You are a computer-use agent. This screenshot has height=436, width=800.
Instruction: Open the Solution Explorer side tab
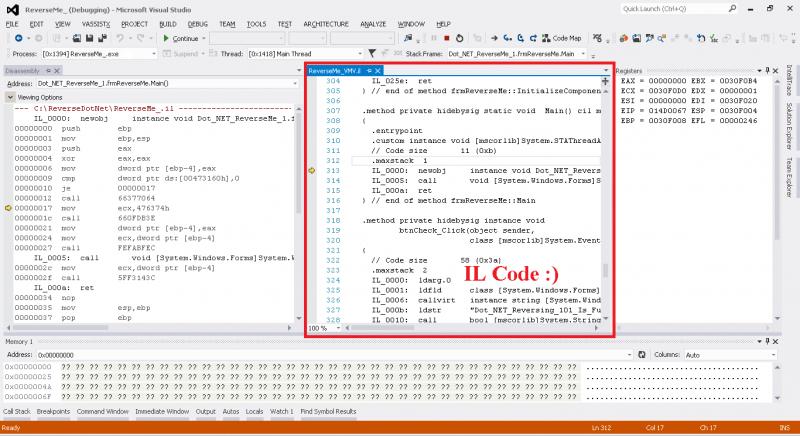coord(789,126)
